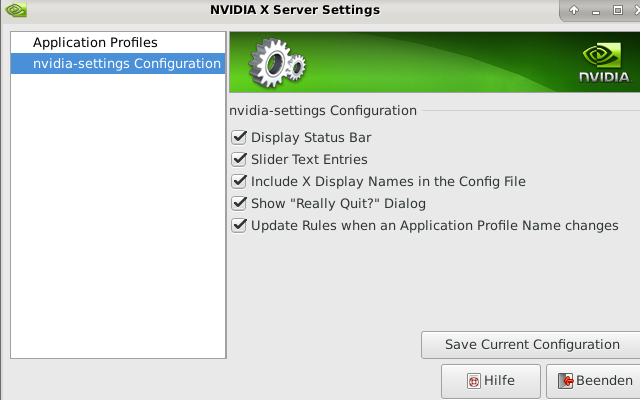
Task: Click the up-arrow window button in title bar
Action: coord(574,10)
